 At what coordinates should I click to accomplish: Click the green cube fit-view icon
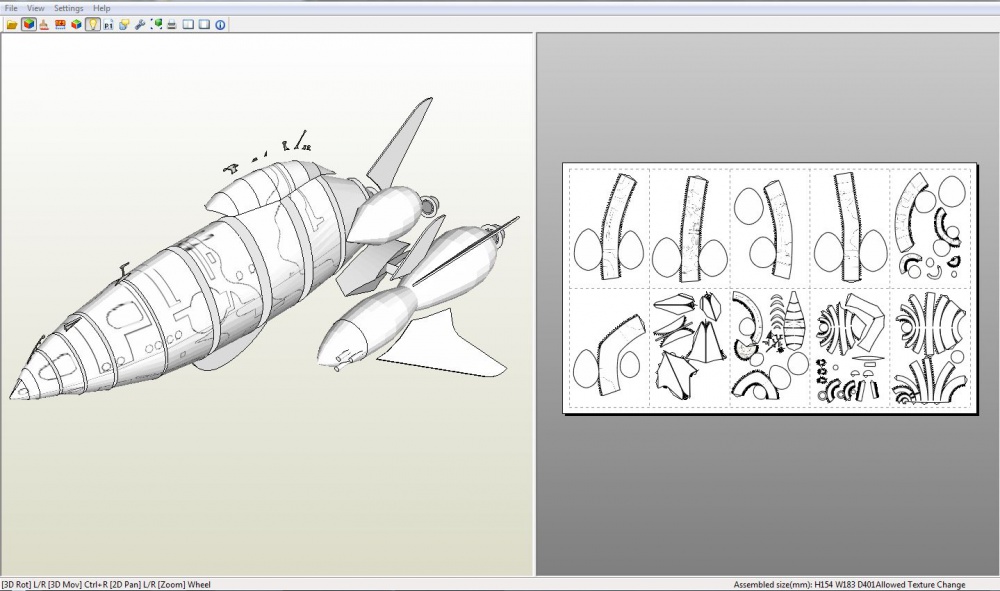tap(156, 25)
